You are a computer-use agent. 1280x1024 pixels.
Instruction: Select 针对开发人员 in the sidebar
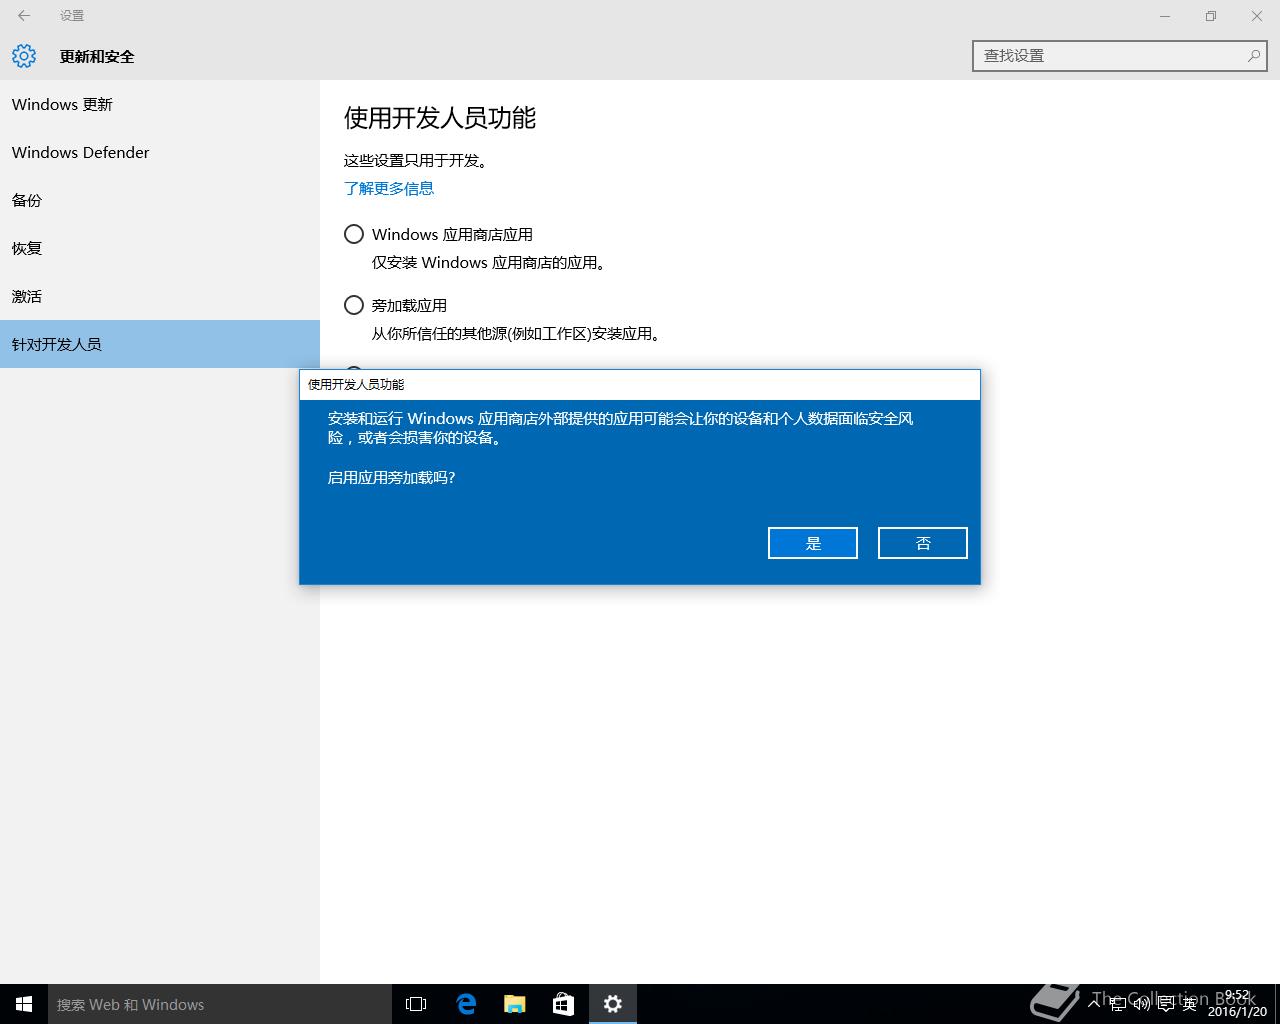pyautogui.click(x=160, y=344)
